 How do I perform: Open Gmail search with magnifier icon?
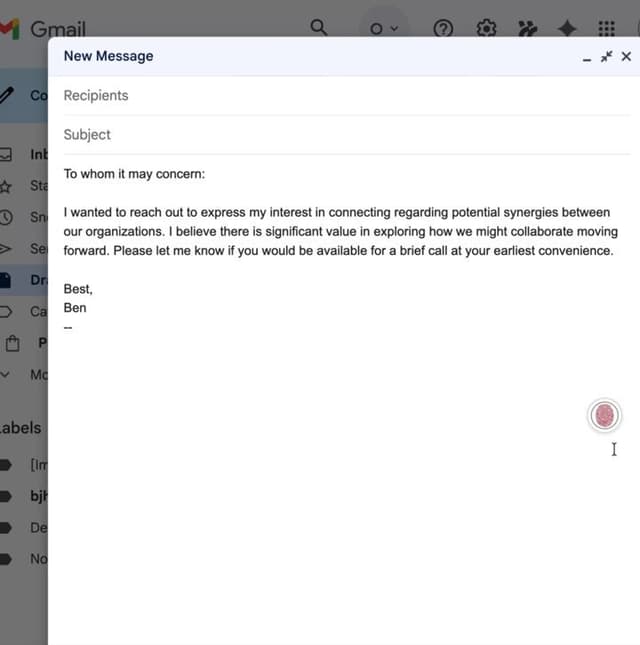point(319,28)
